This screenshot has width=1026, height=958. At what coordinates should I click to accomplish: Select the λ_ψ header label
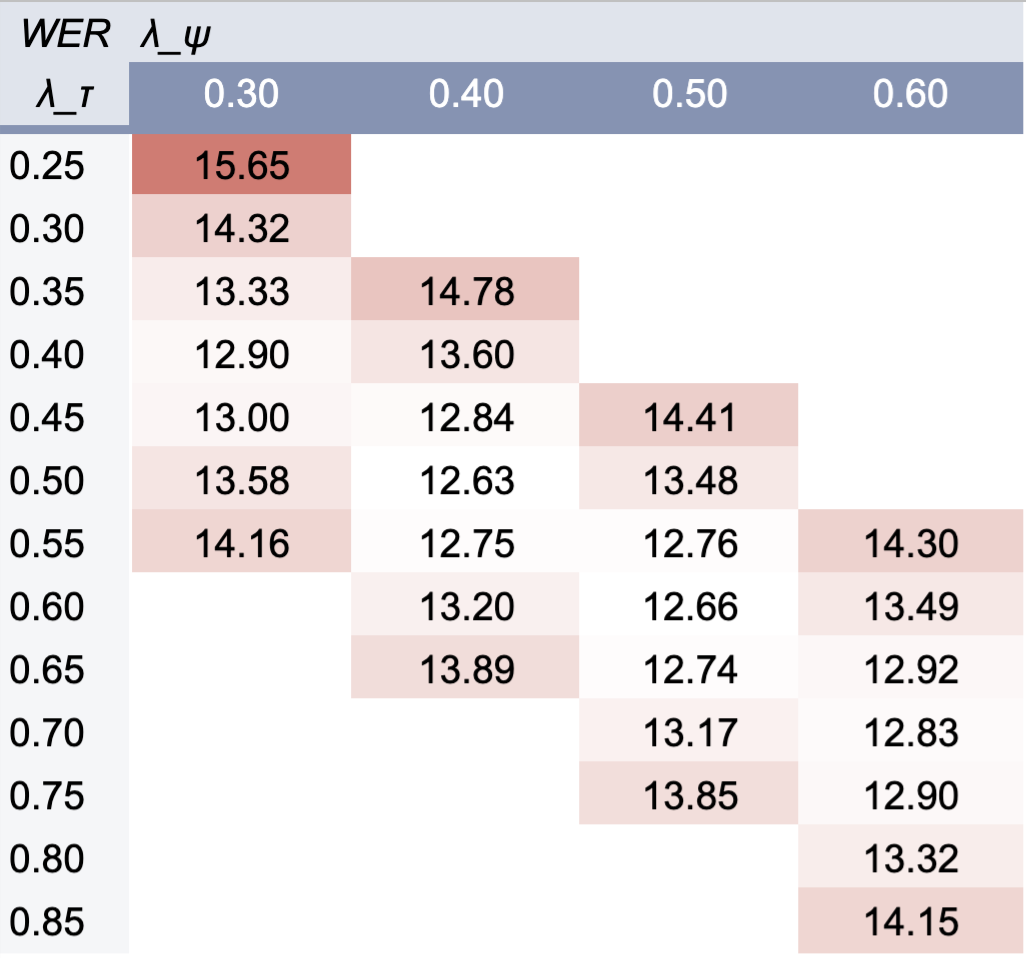[175, 36]
